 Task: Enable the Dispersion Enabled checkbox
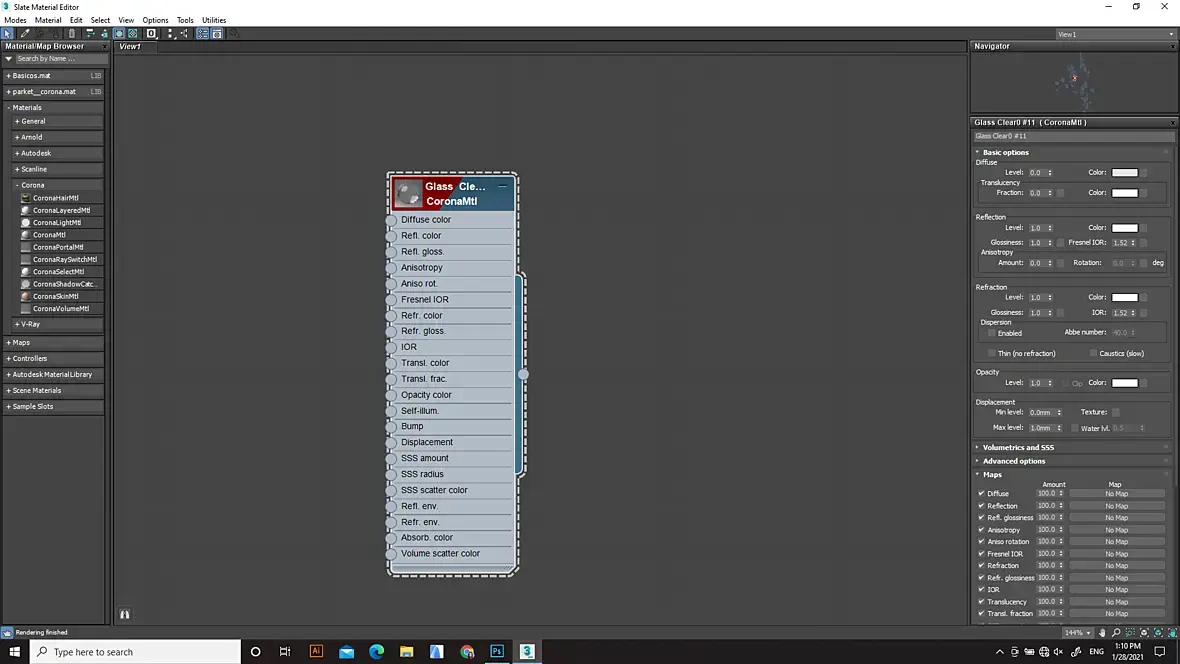pyautogui.click(x=992, y=334)
